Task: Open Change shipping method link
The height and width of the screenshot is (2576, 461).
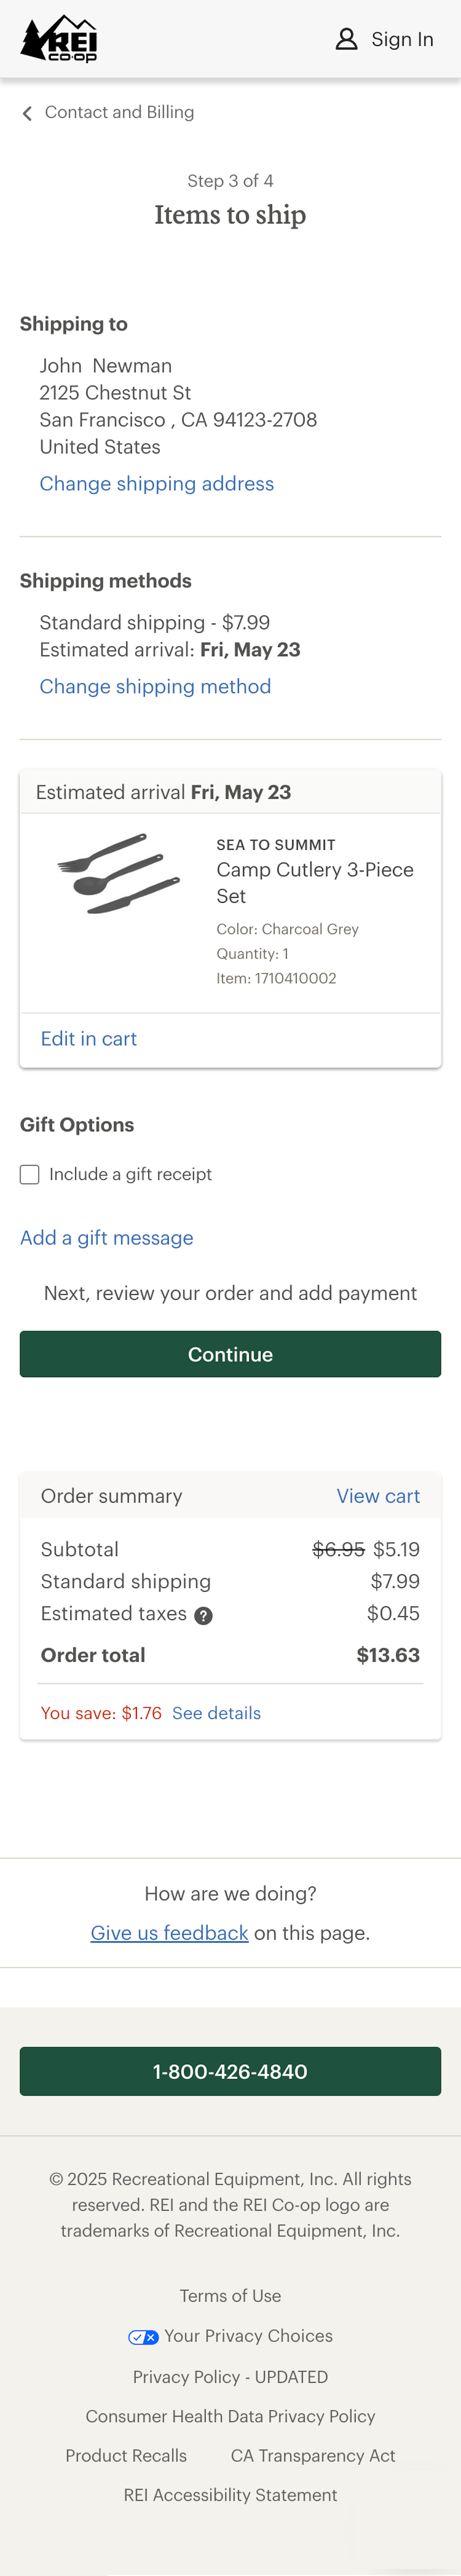Action: (155, 687)
